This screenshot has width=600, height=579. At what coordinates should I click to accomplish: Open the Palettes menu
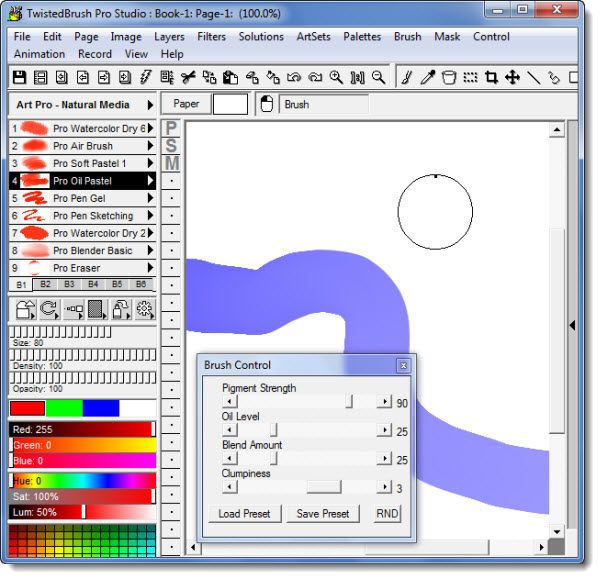click(362, 37)
